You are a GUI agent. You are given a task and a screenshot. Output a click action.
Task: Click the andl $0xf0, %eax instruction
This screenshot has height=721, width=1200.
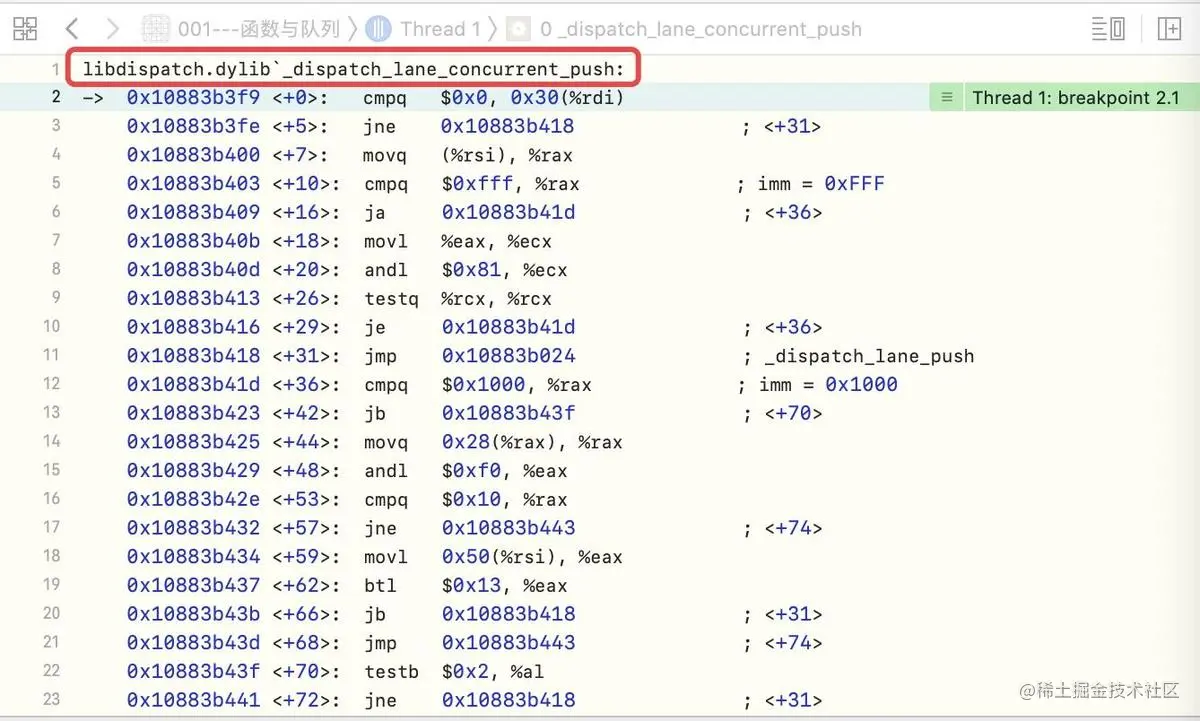tap(465, 471)
